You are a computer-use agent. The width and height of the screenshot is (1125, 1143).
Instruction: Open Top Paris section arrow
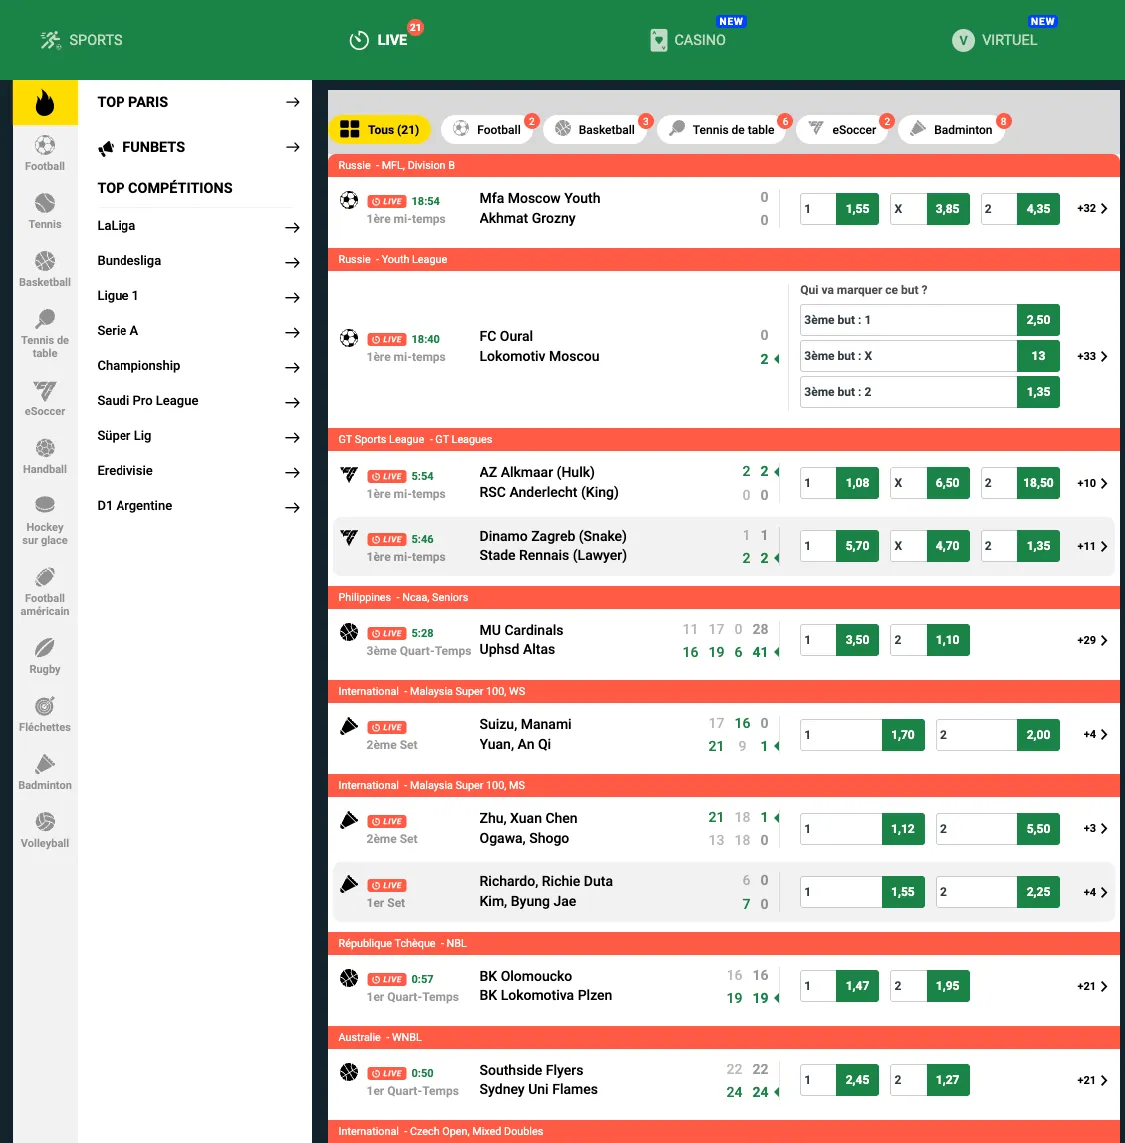(x=292, y=102)
